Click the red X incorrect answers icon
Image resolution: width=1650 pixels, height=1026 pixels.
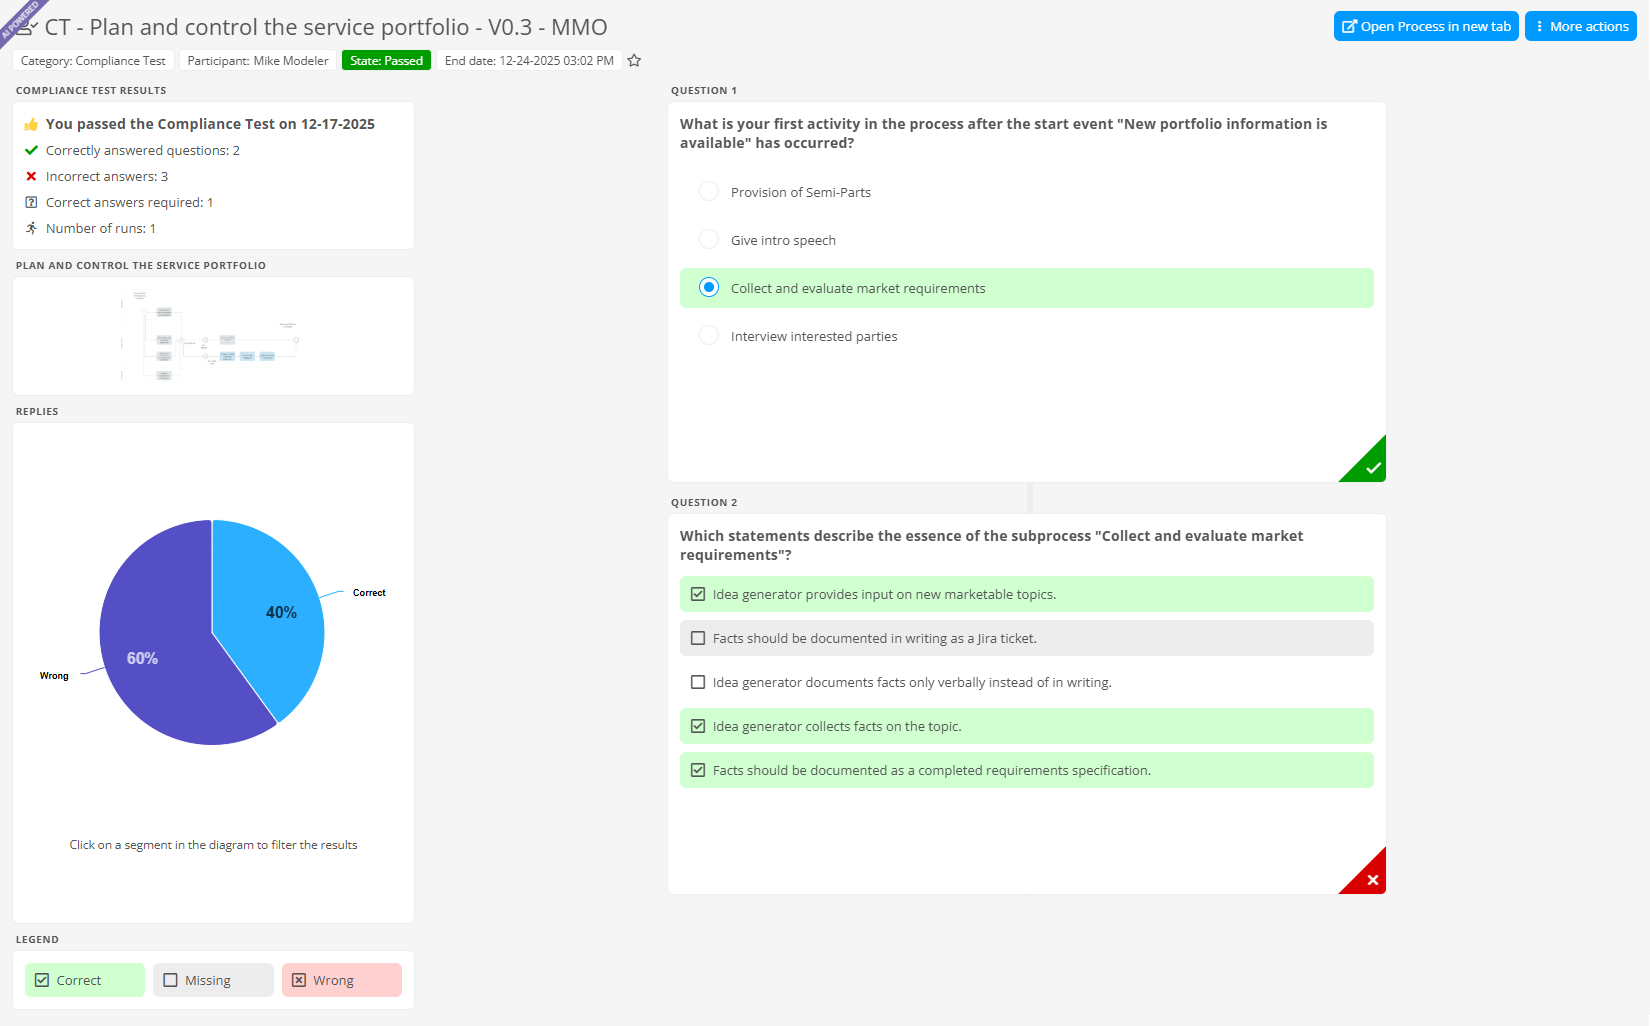click(x=31, y=177)
